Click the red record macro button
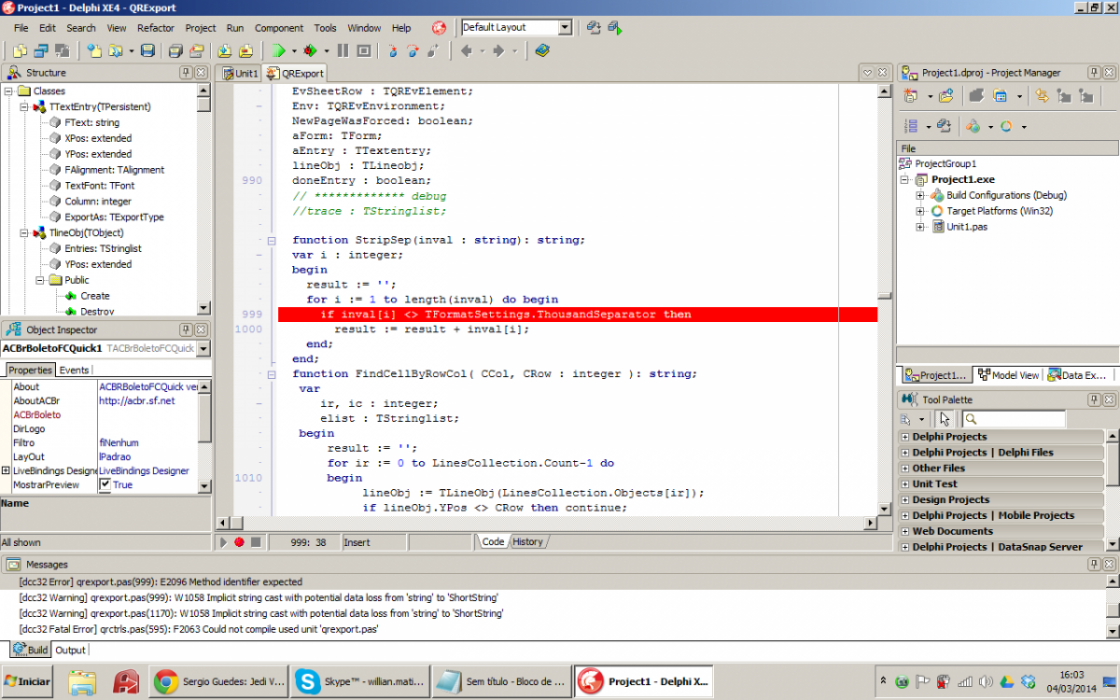 coord(239,542)
